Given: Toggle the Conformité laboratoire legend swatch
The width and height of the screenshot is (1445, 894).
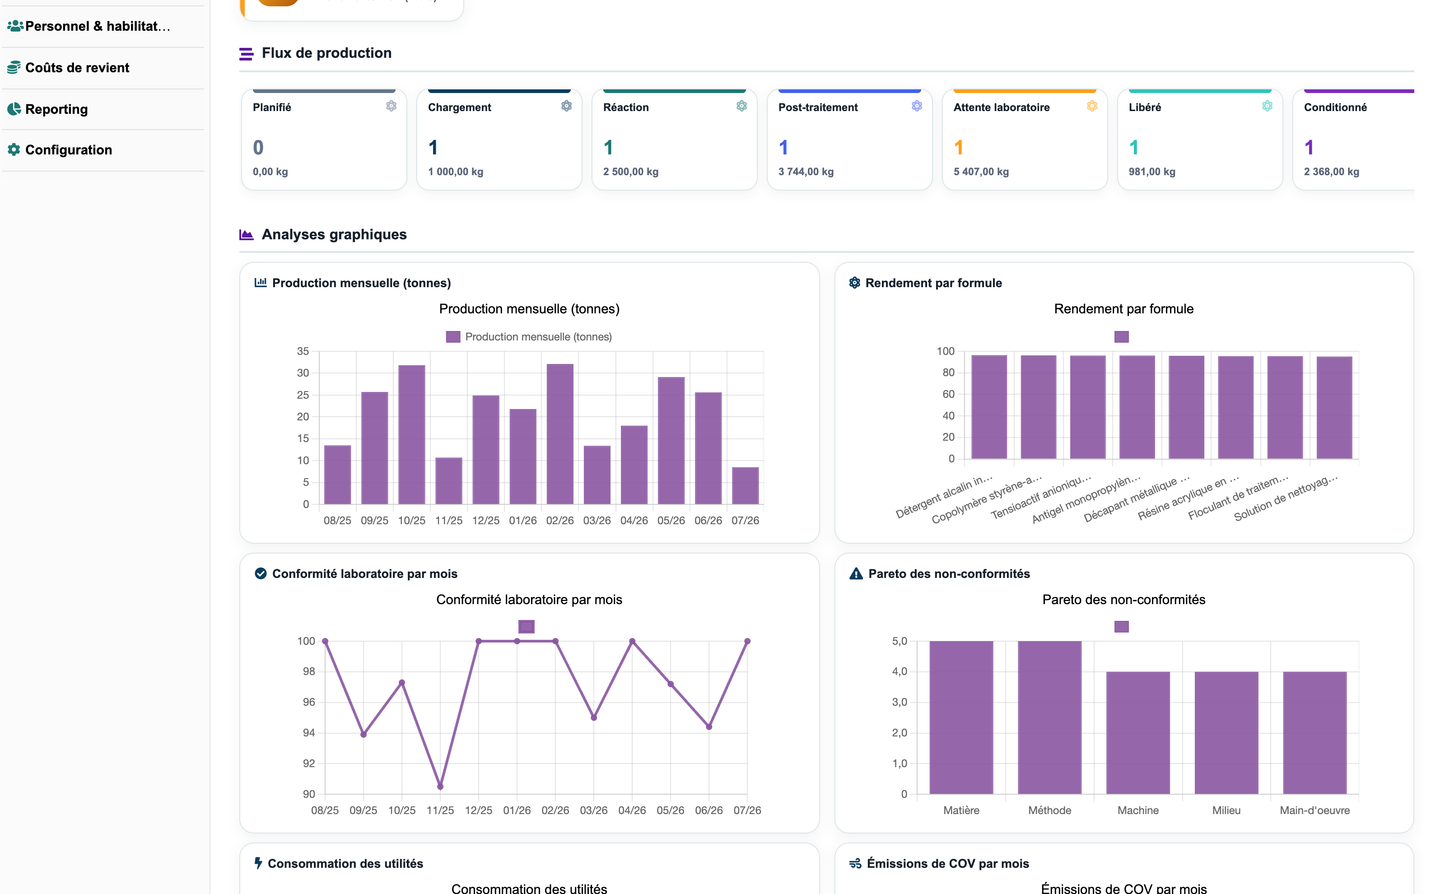Looking at the screenshot, I should pyautogui.click(x=526, y=627).
